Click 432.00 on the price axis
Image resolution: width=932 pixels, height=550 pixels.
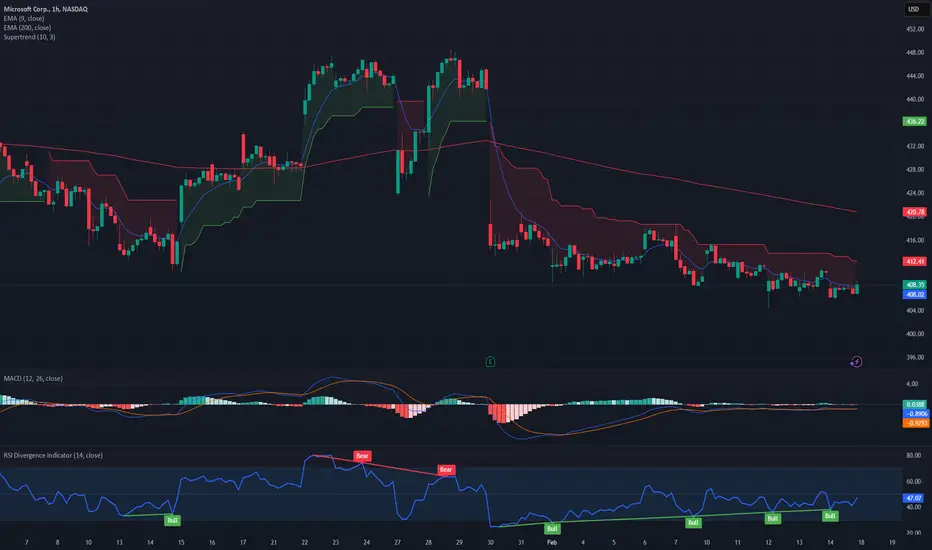pyautogui.click(x=915, y=146)
